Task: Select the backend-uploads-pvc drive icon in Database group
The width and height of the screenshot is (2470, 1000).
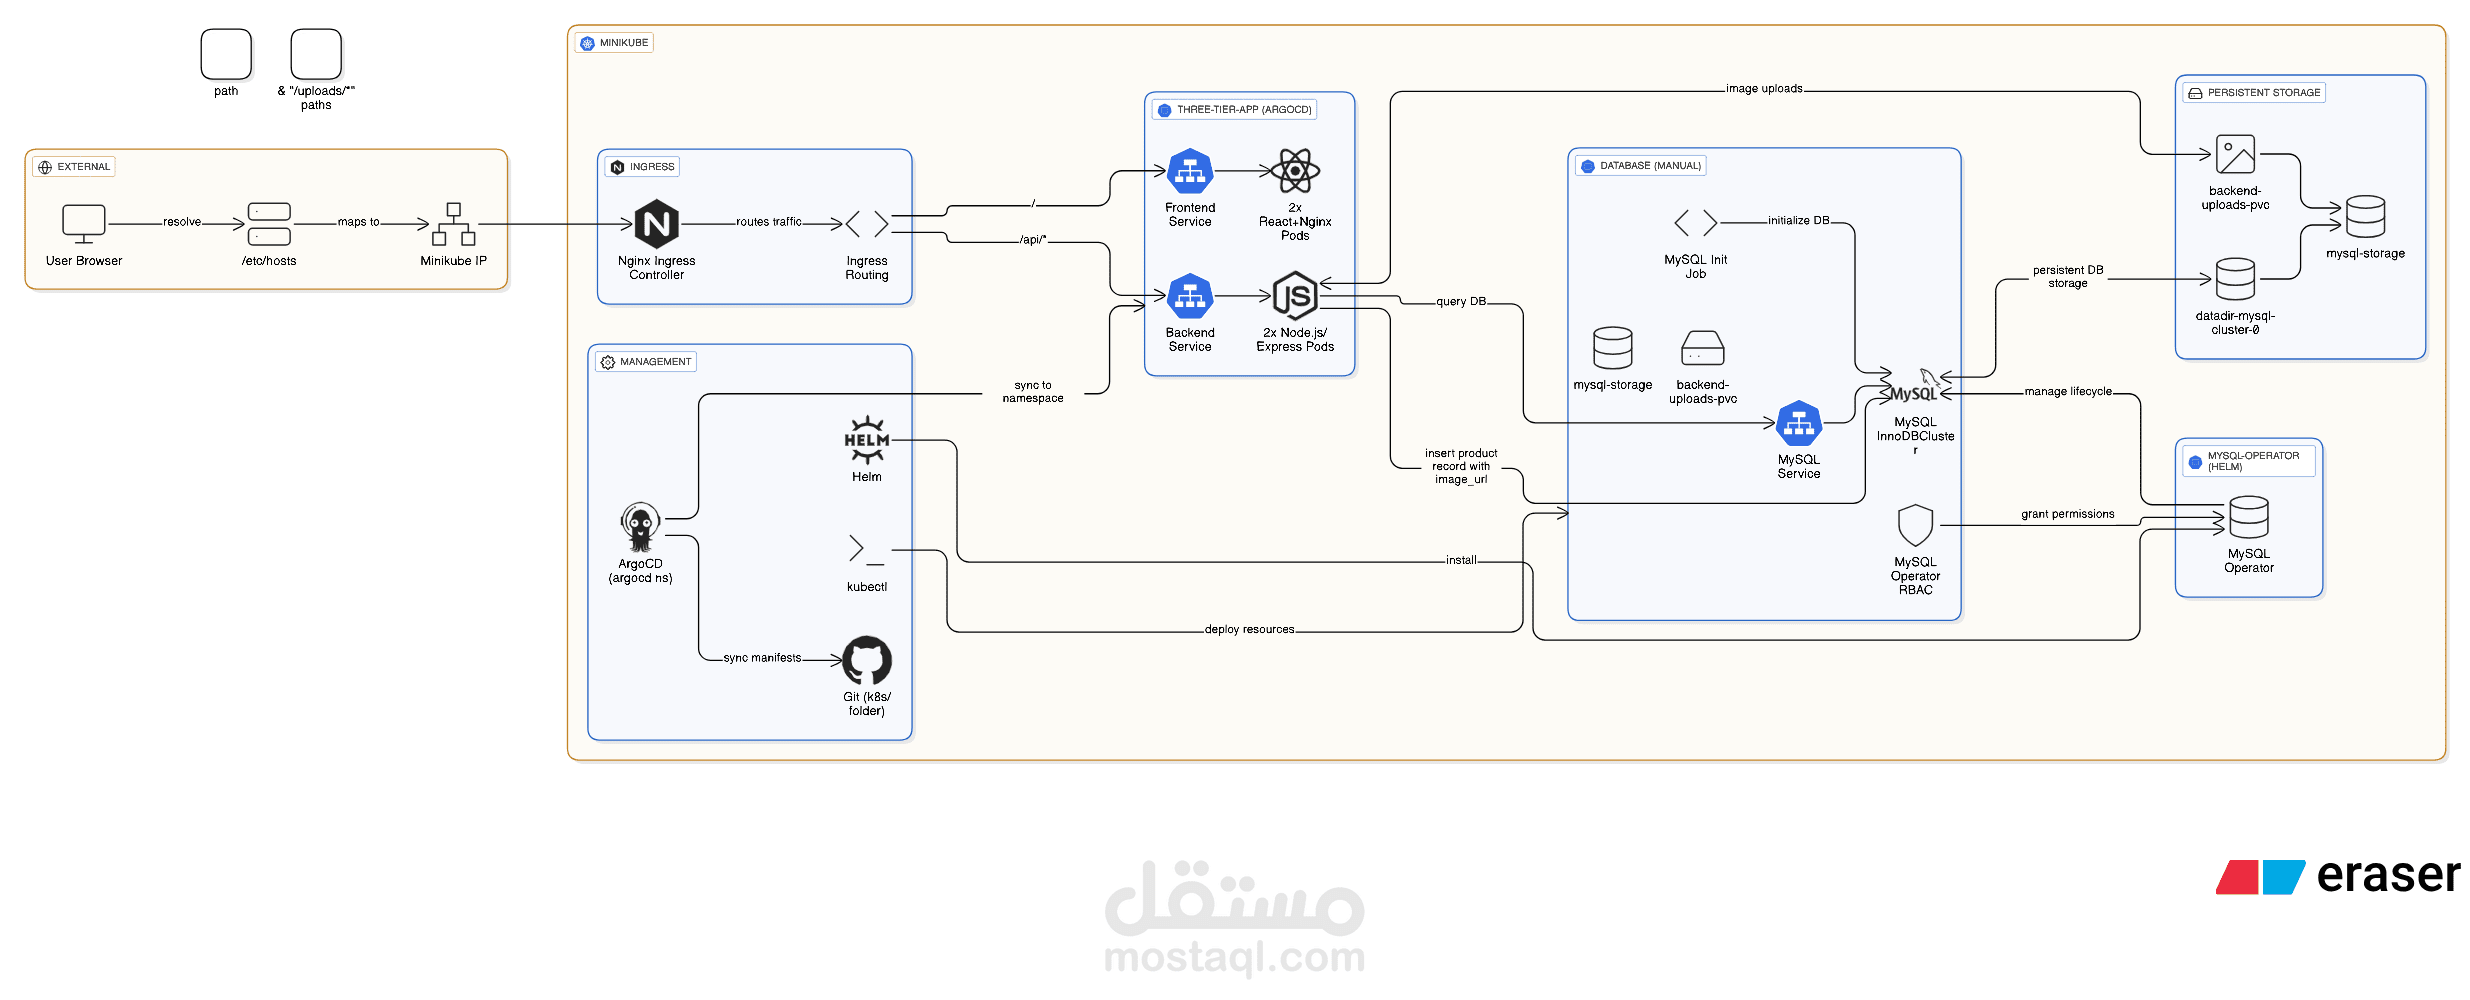Action: click(1703, 348)
